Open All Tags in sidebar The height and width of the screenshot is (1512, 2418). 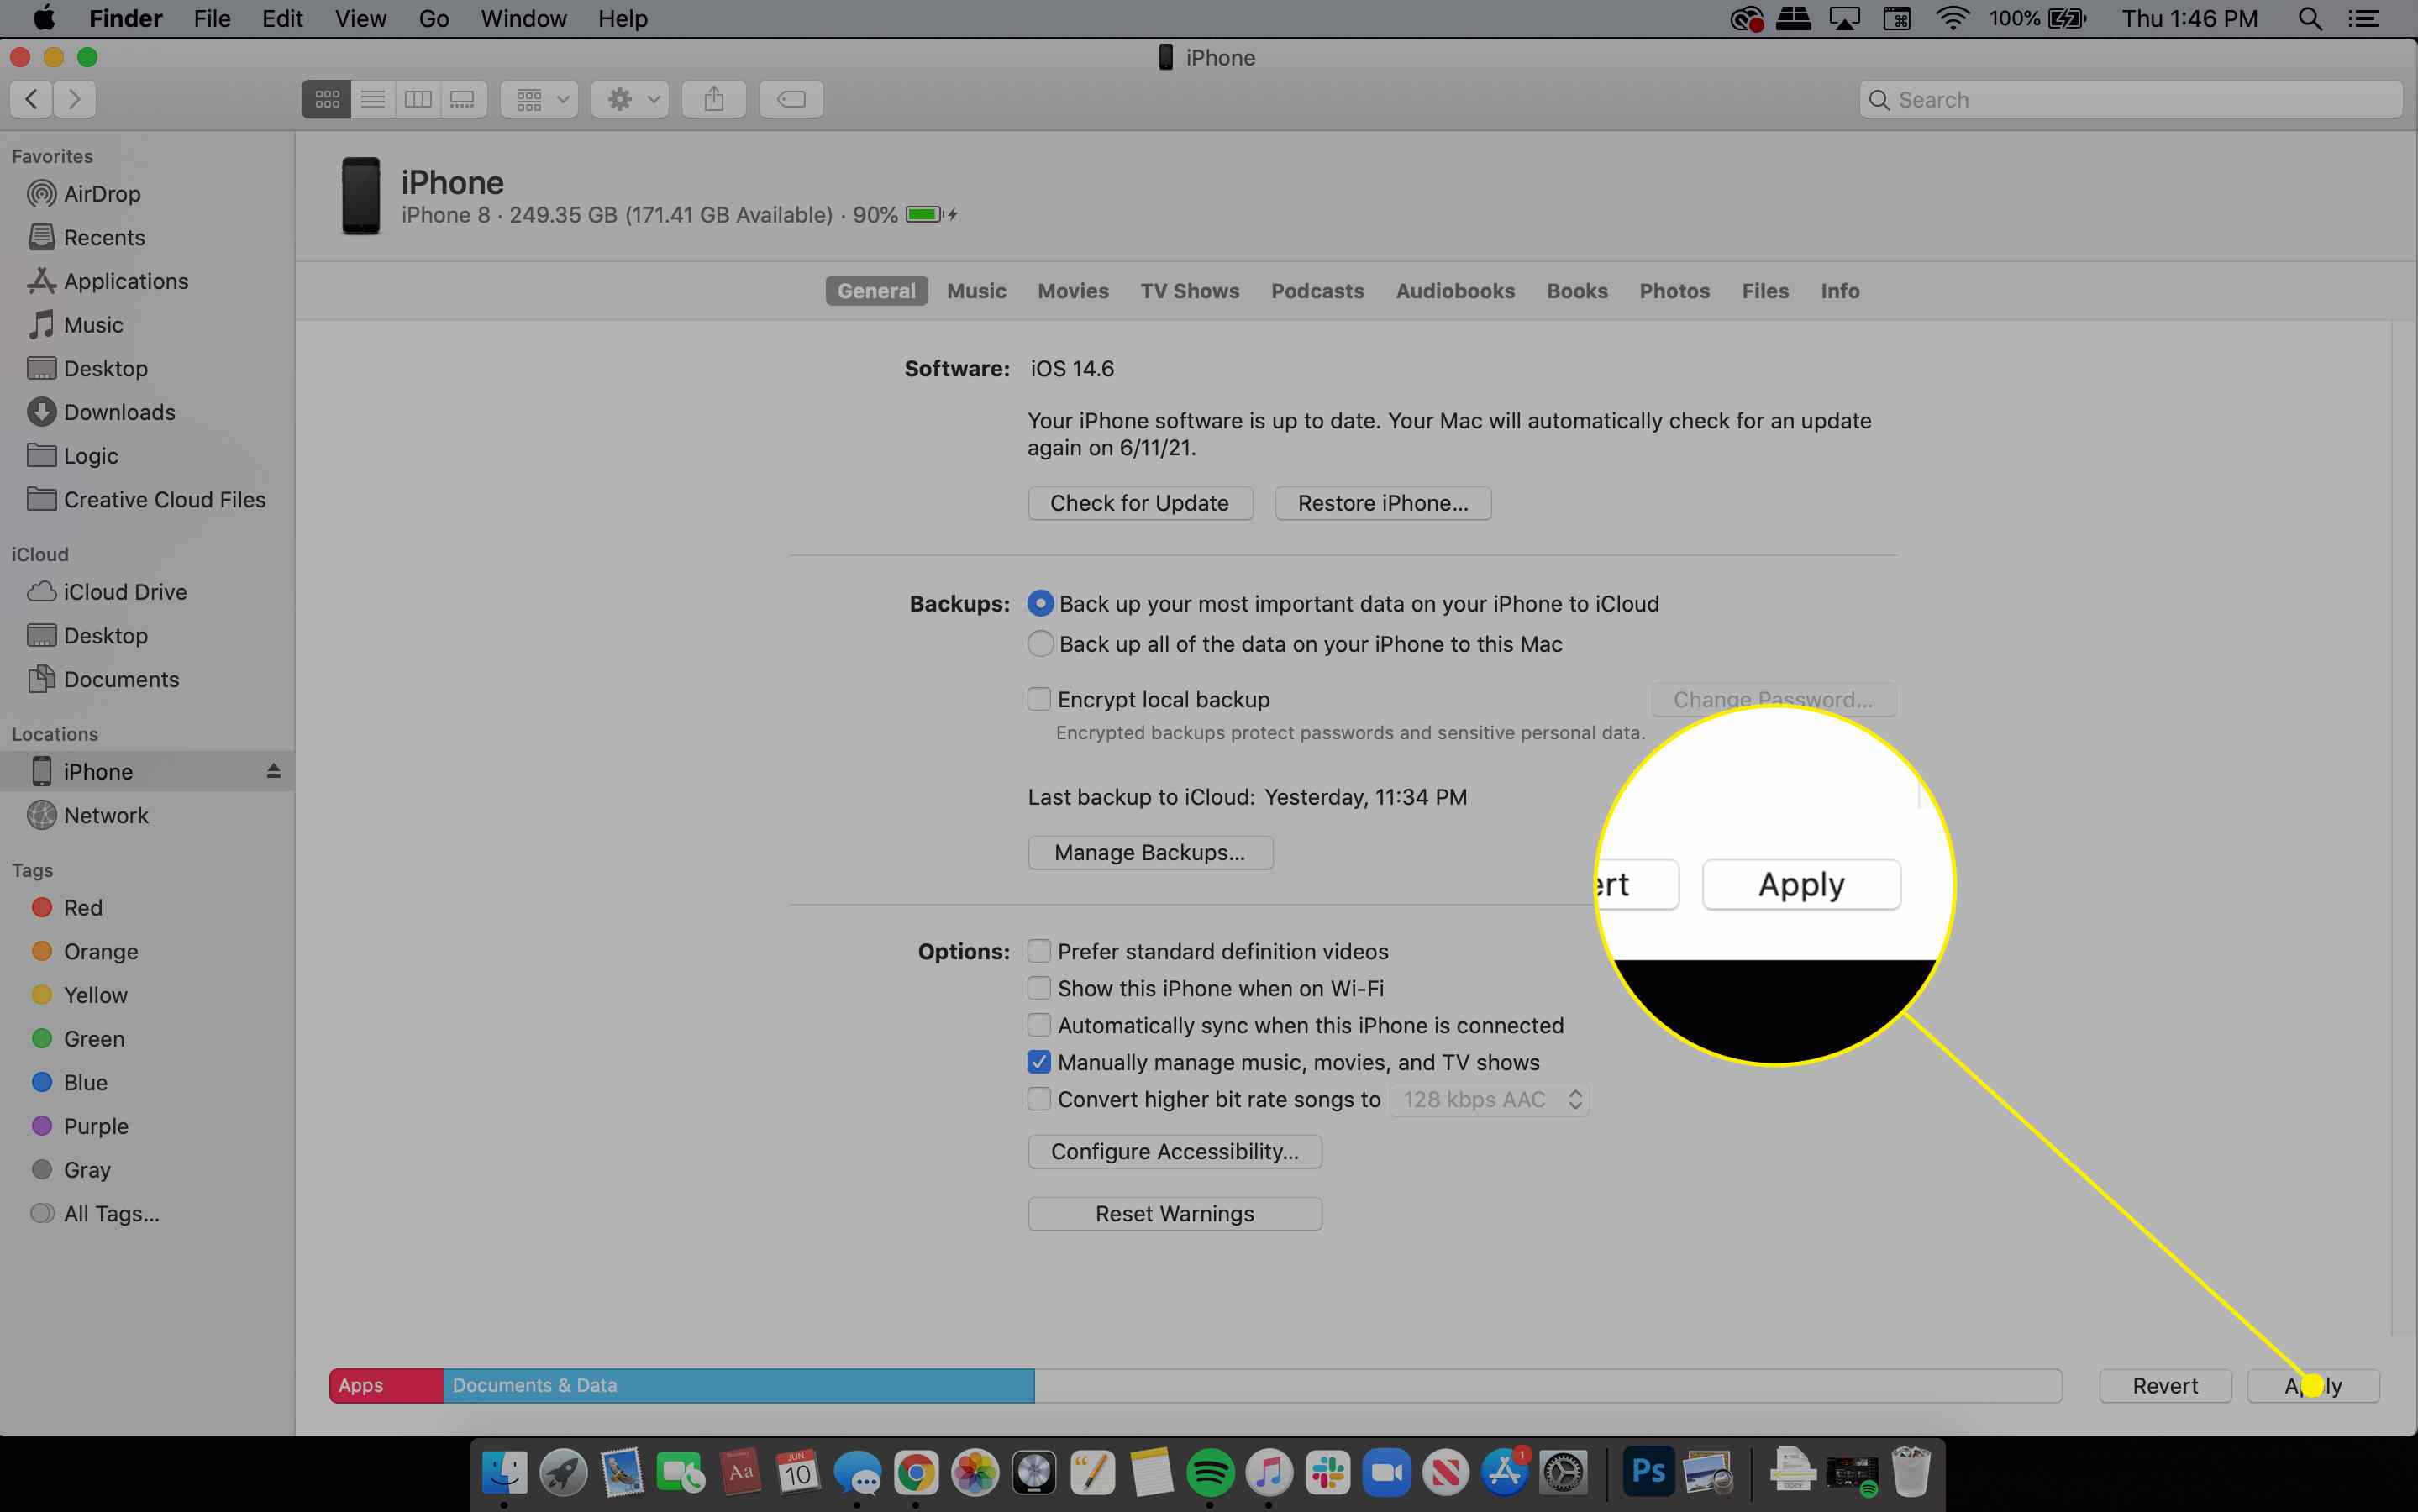point(96,1213)
